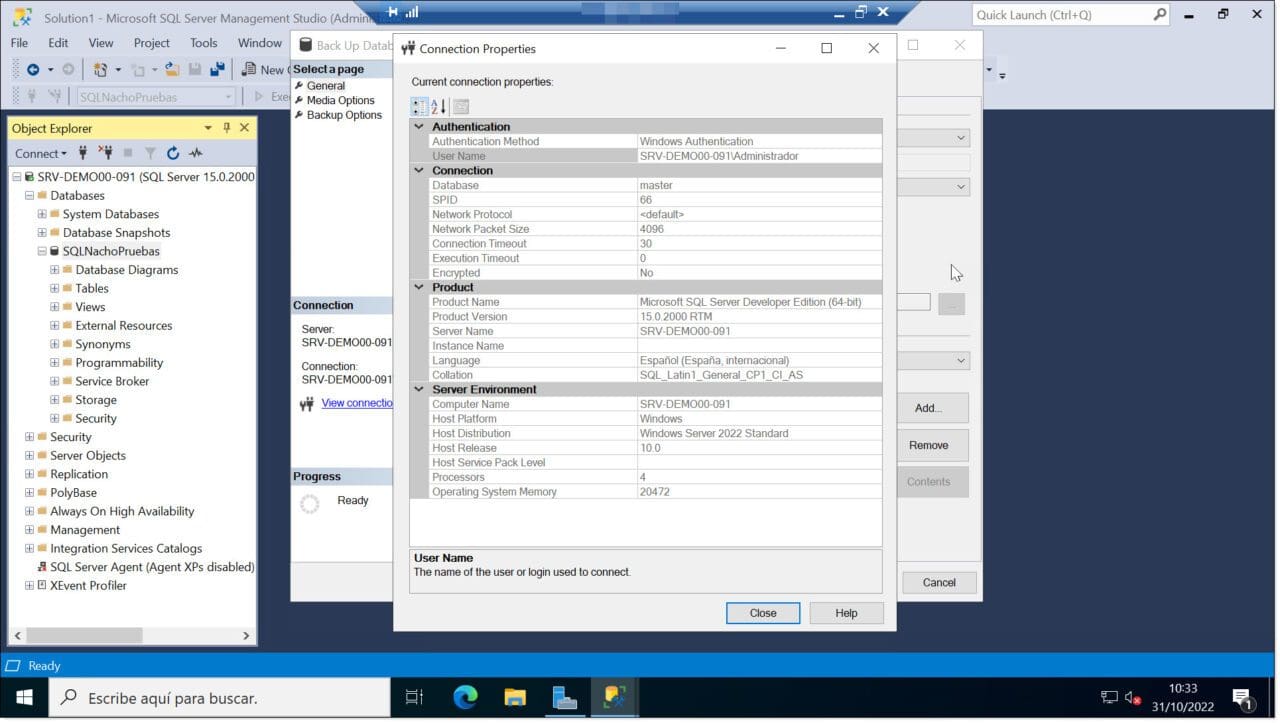
Task: Collapse the Server Environment property category
Action: pos(419,389)
